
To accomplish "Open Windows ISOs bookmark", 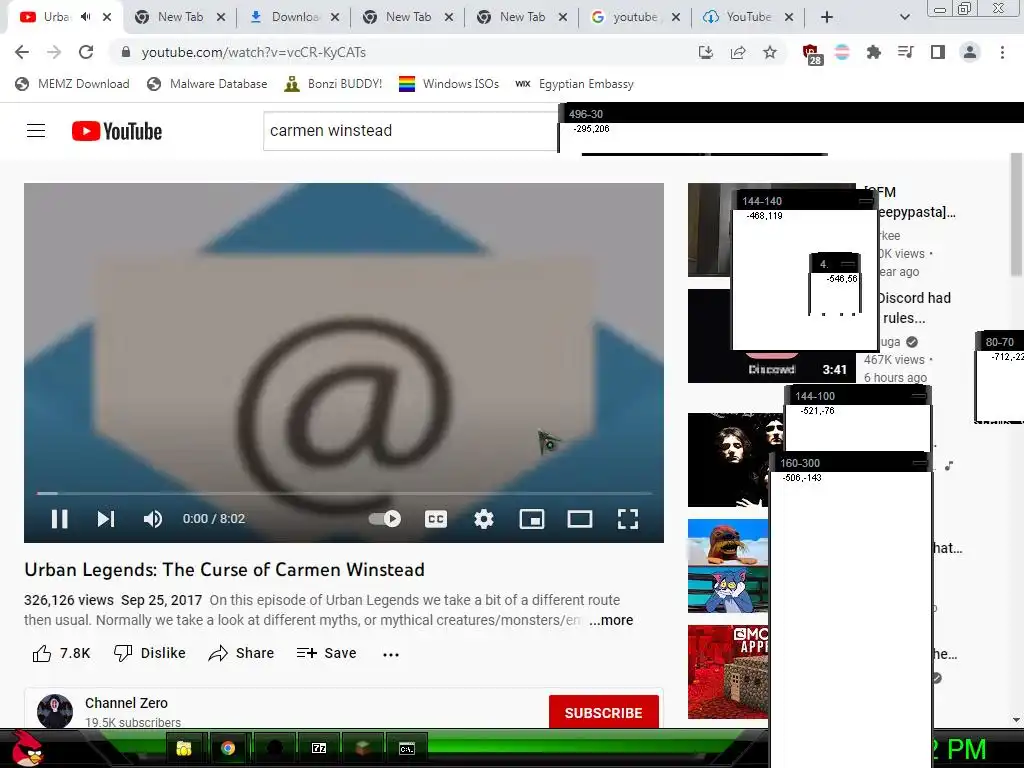I will pos(449,84).
